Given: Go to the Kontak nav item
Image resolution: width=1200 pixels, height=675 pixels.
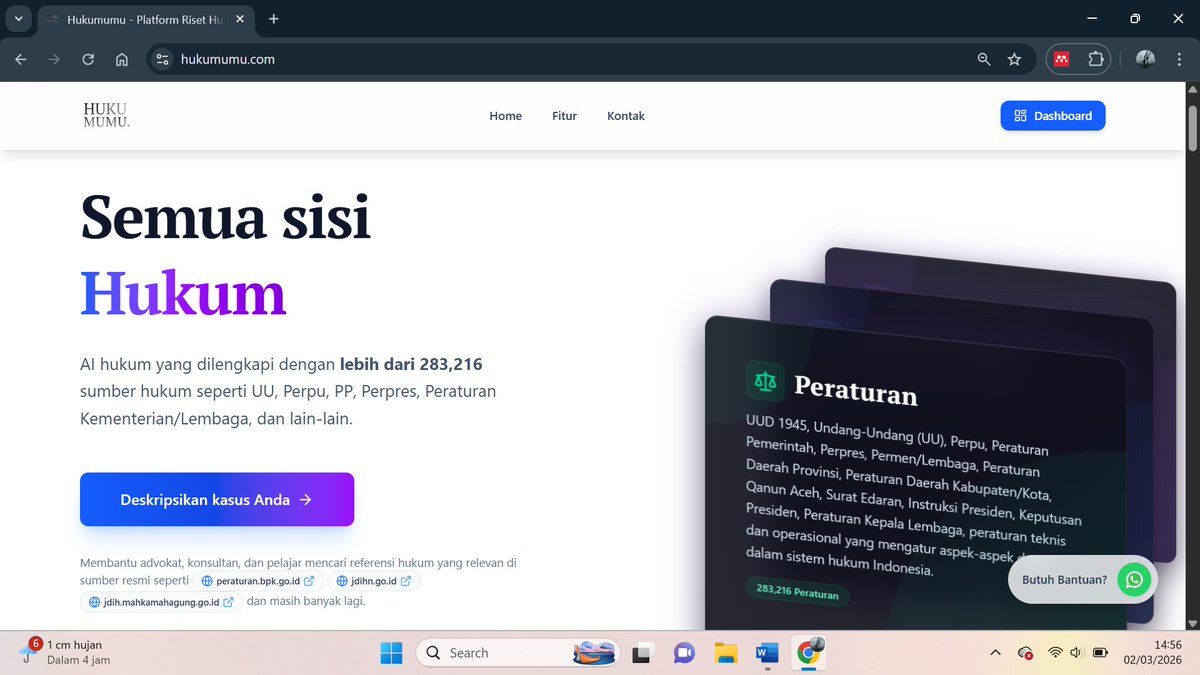Looking at the screenshot, I should (x=626, y=116).
